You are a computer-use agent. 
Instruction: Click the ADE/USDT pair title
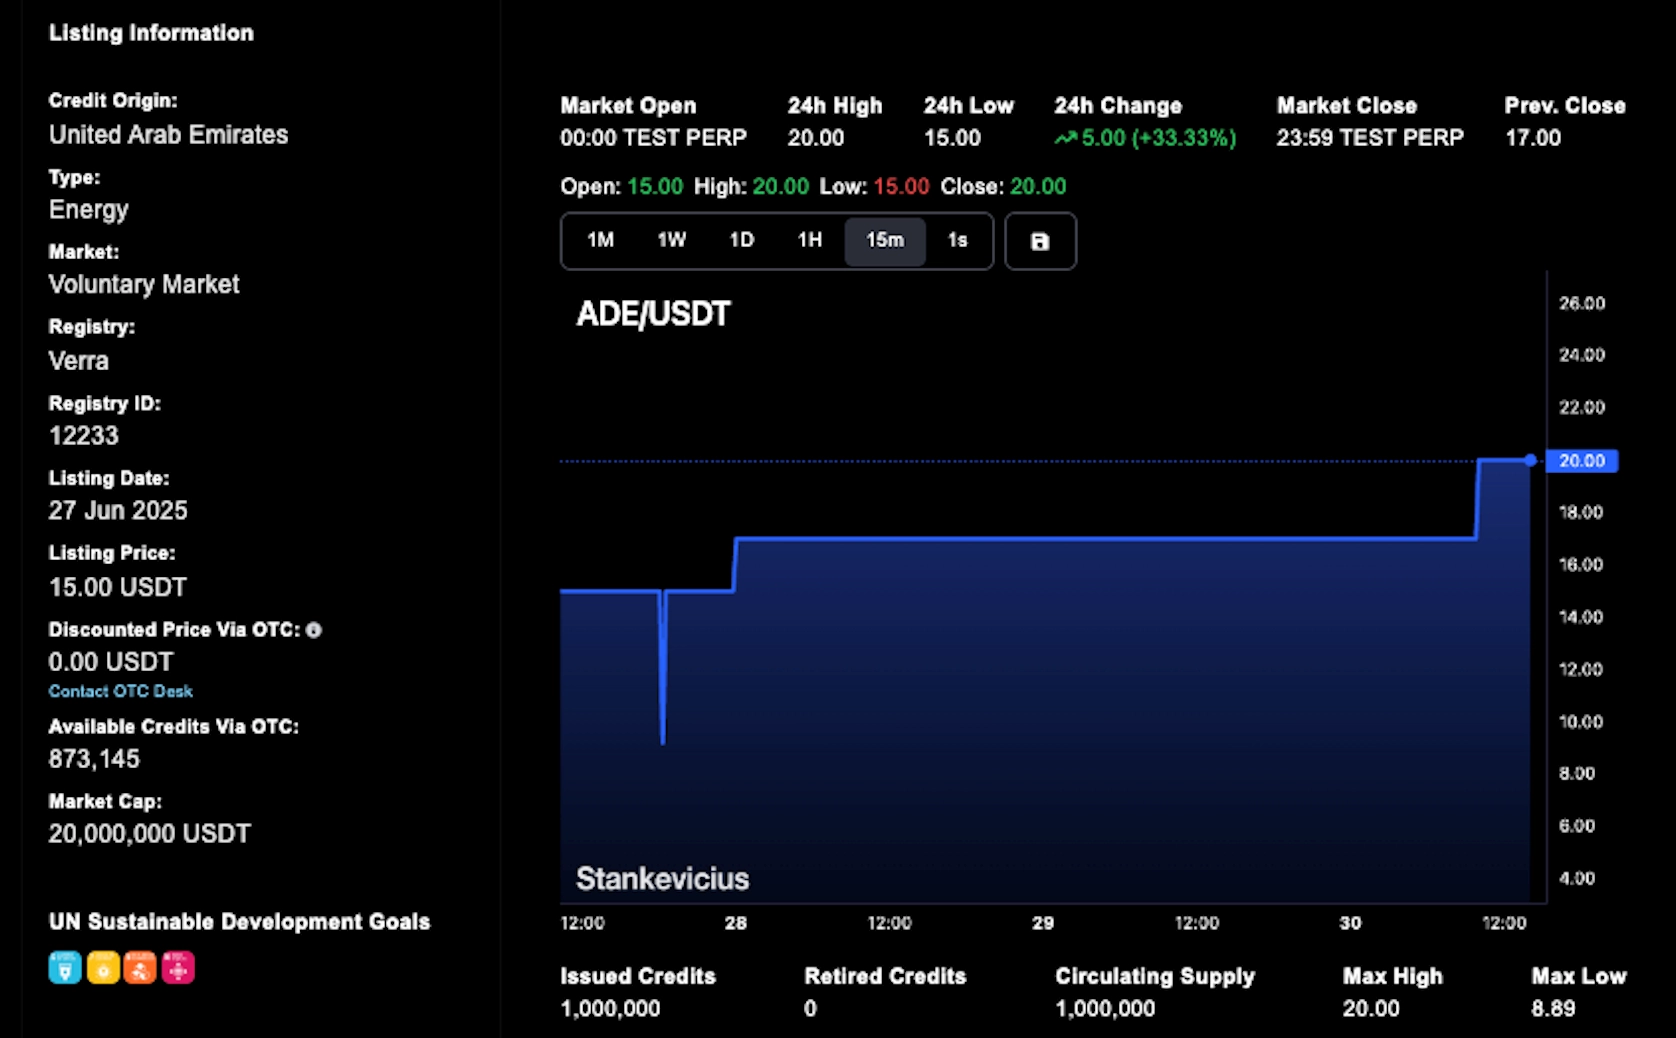coord(653,314)
